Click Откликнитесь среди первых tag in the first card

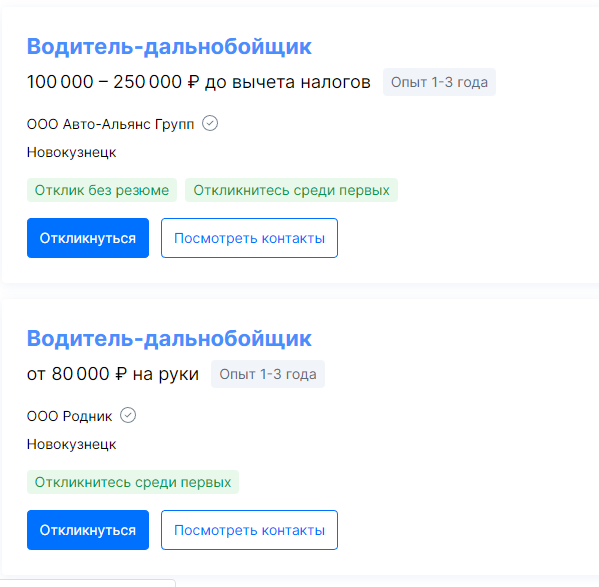(x=291, y=190)
